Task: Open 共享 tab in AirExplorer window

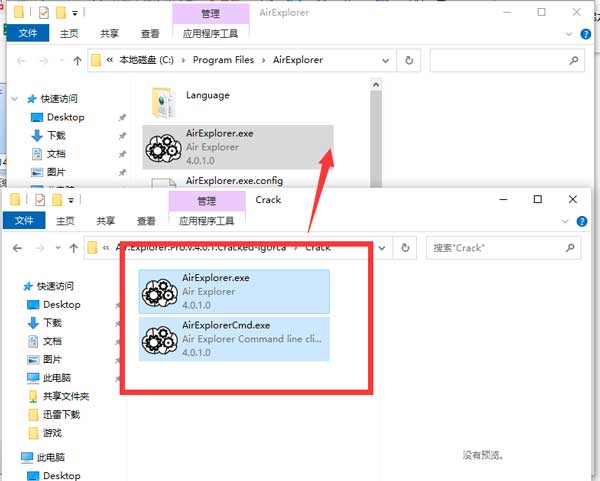Action: point(109,34)
